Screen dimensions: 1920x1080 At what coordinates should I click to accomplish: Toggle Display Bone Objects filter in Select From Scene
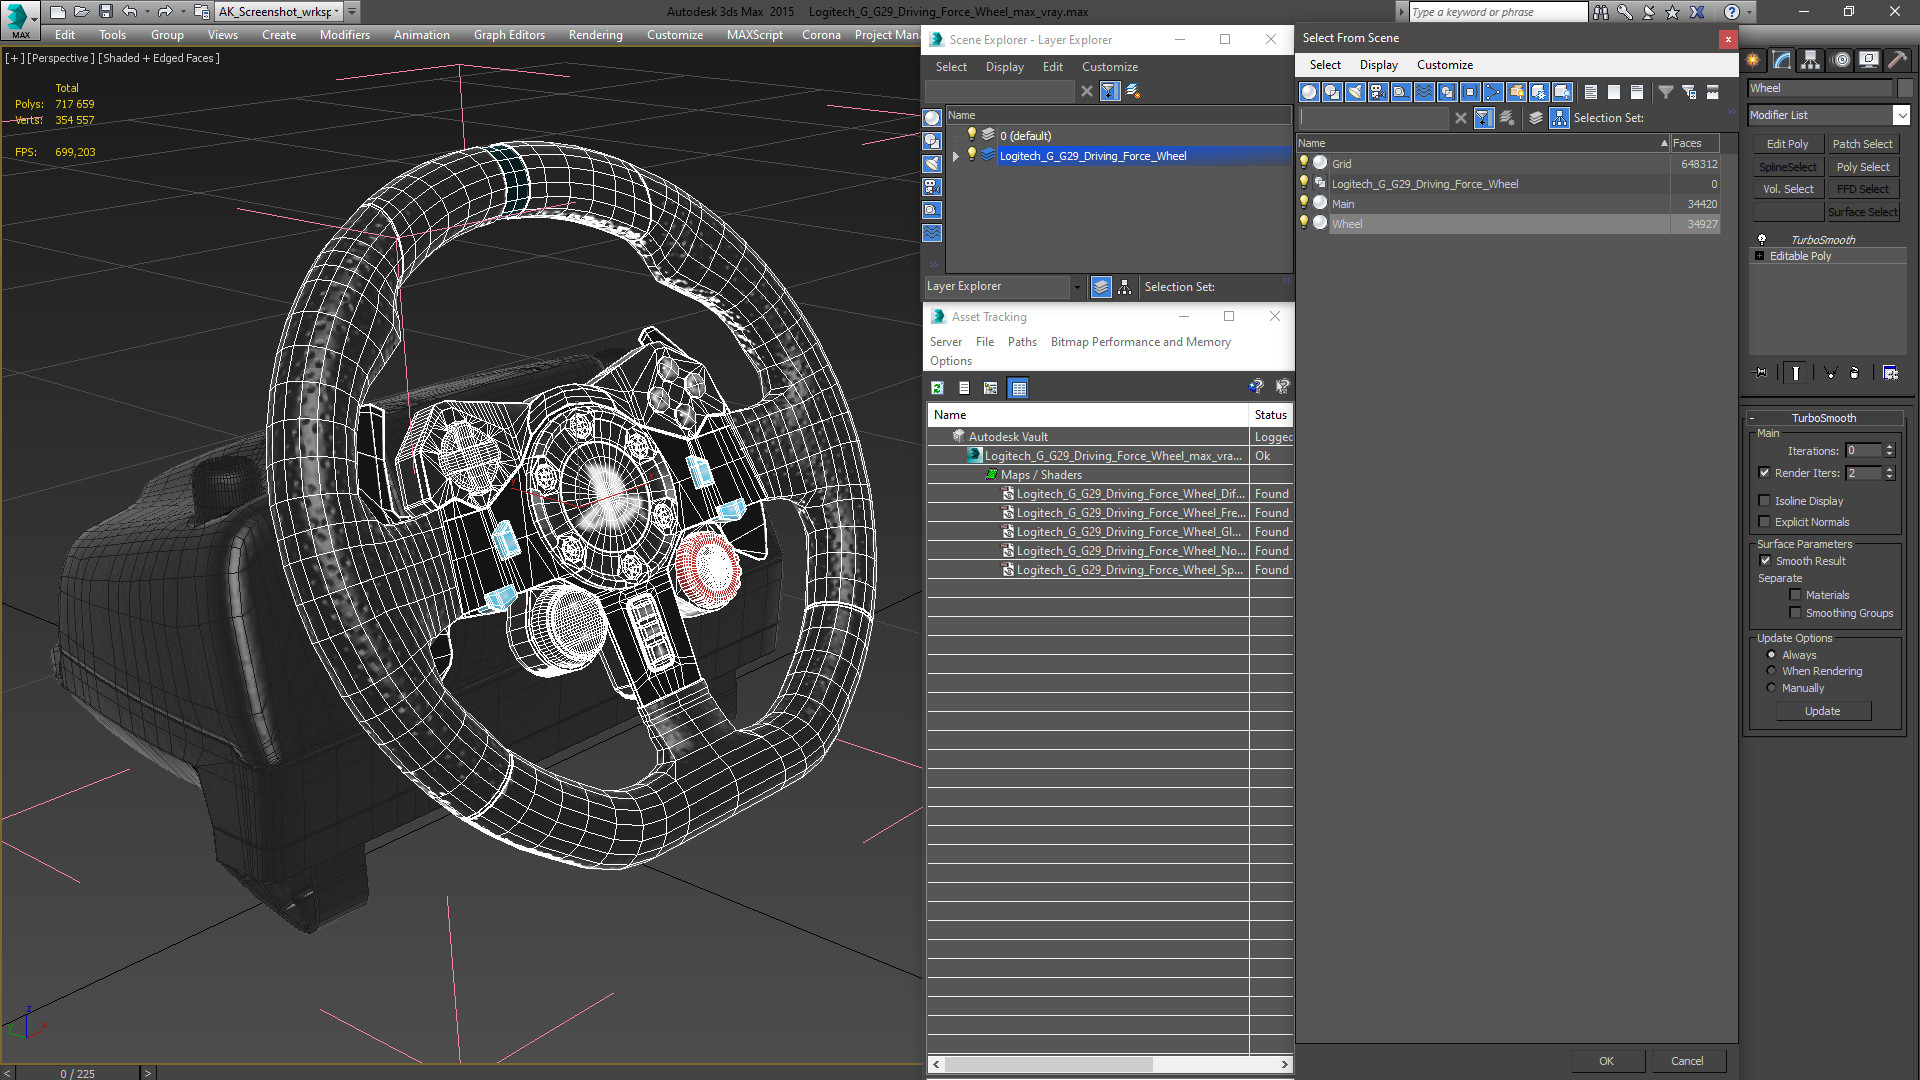pos(1493,92)
